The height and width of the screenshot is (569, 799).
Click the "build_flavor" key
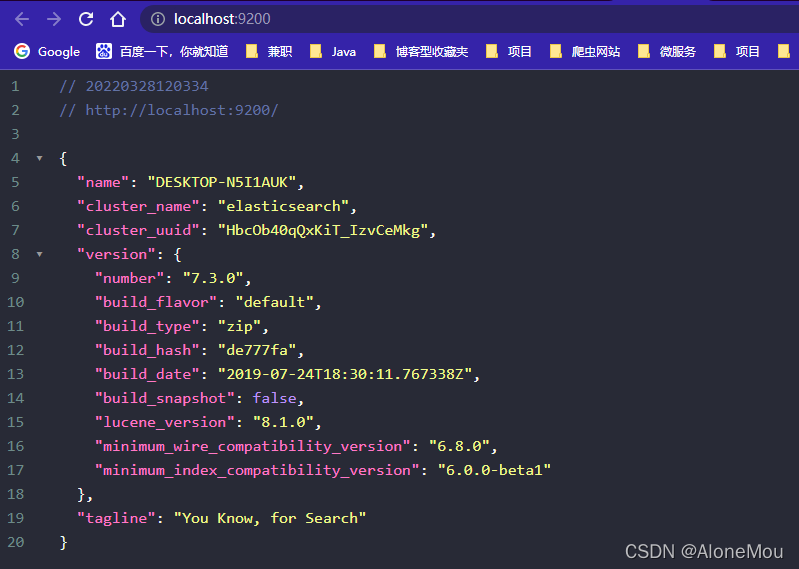click(x=156, y=302)
